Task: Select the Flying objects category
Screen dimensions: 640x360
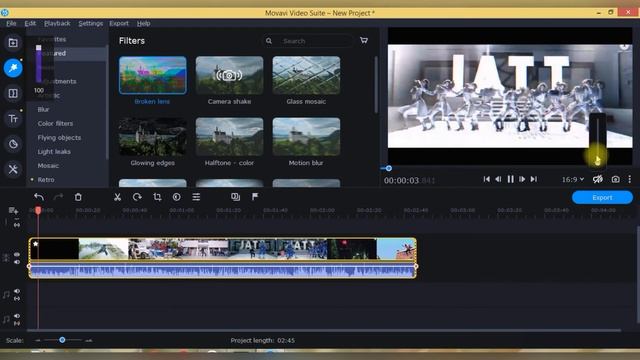Action: point(59,138)
